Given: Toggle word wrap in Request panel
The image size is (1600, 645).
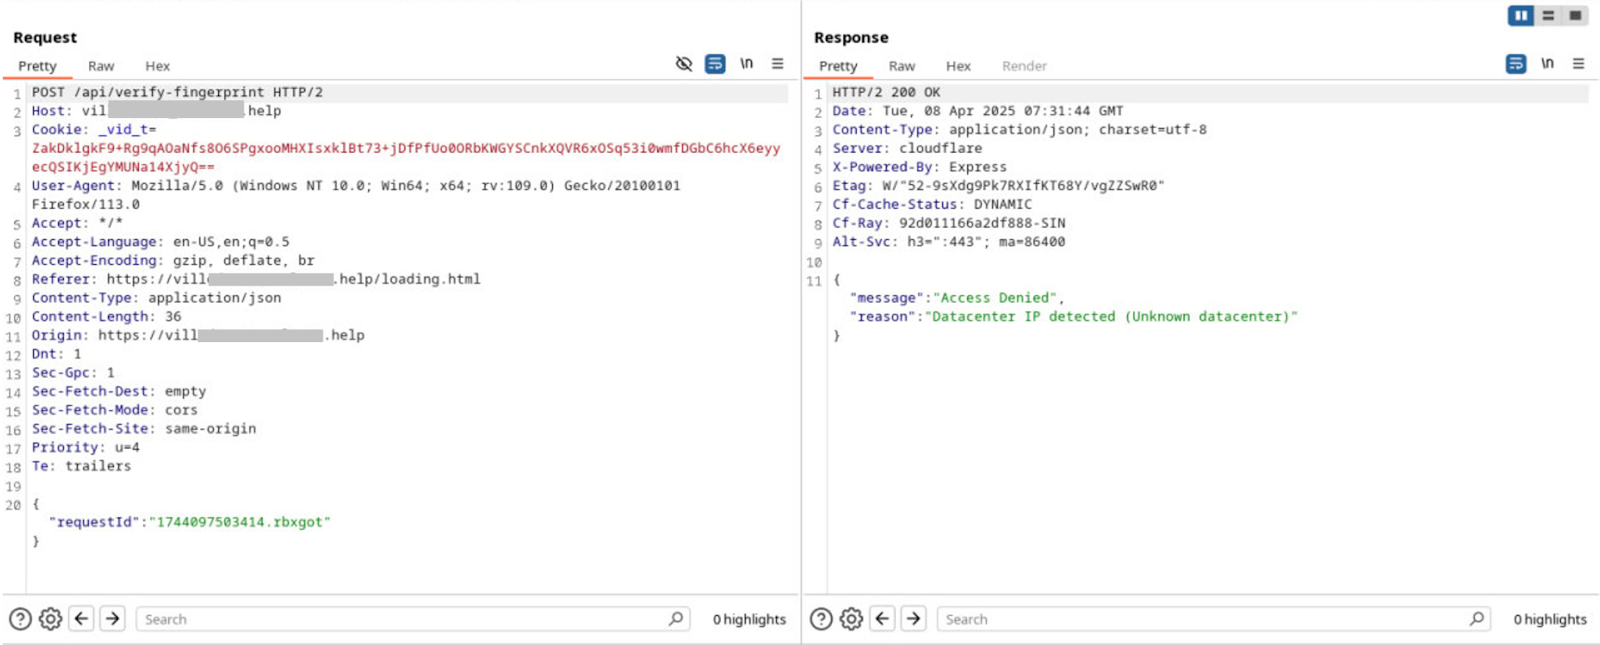Looking at the screenshot, I should coord(715,64).
